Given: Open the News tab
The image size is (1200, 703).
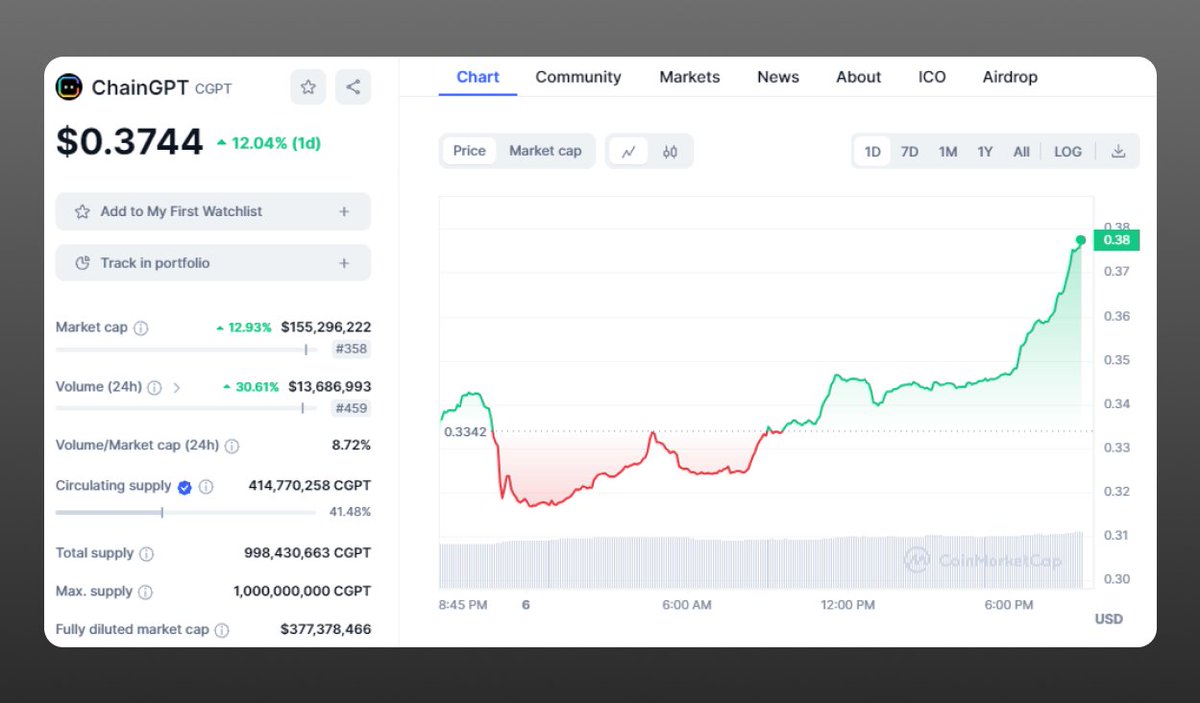Looking at the screenshot, I should click(x=777, y=77).
